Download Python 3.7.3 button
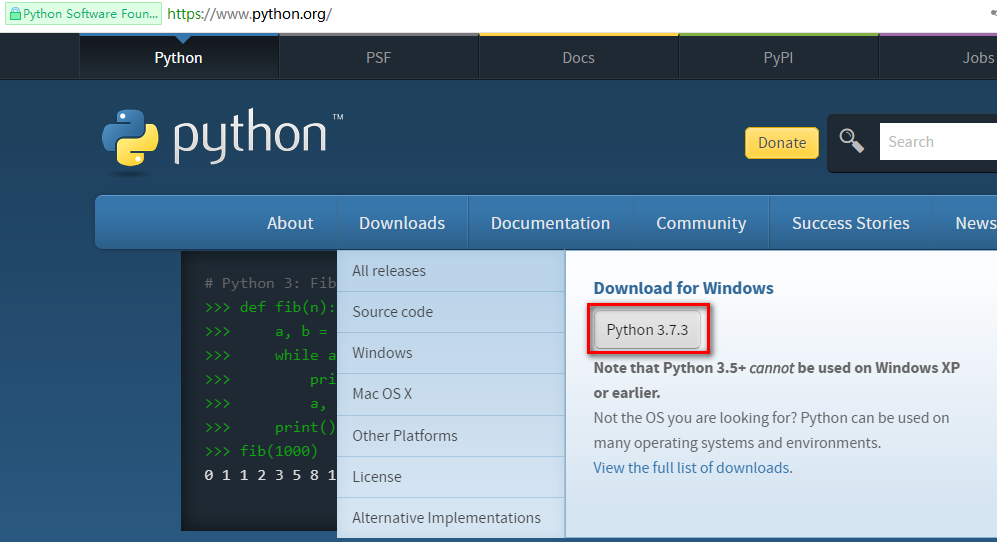997x542 pixels. (647, 330)
